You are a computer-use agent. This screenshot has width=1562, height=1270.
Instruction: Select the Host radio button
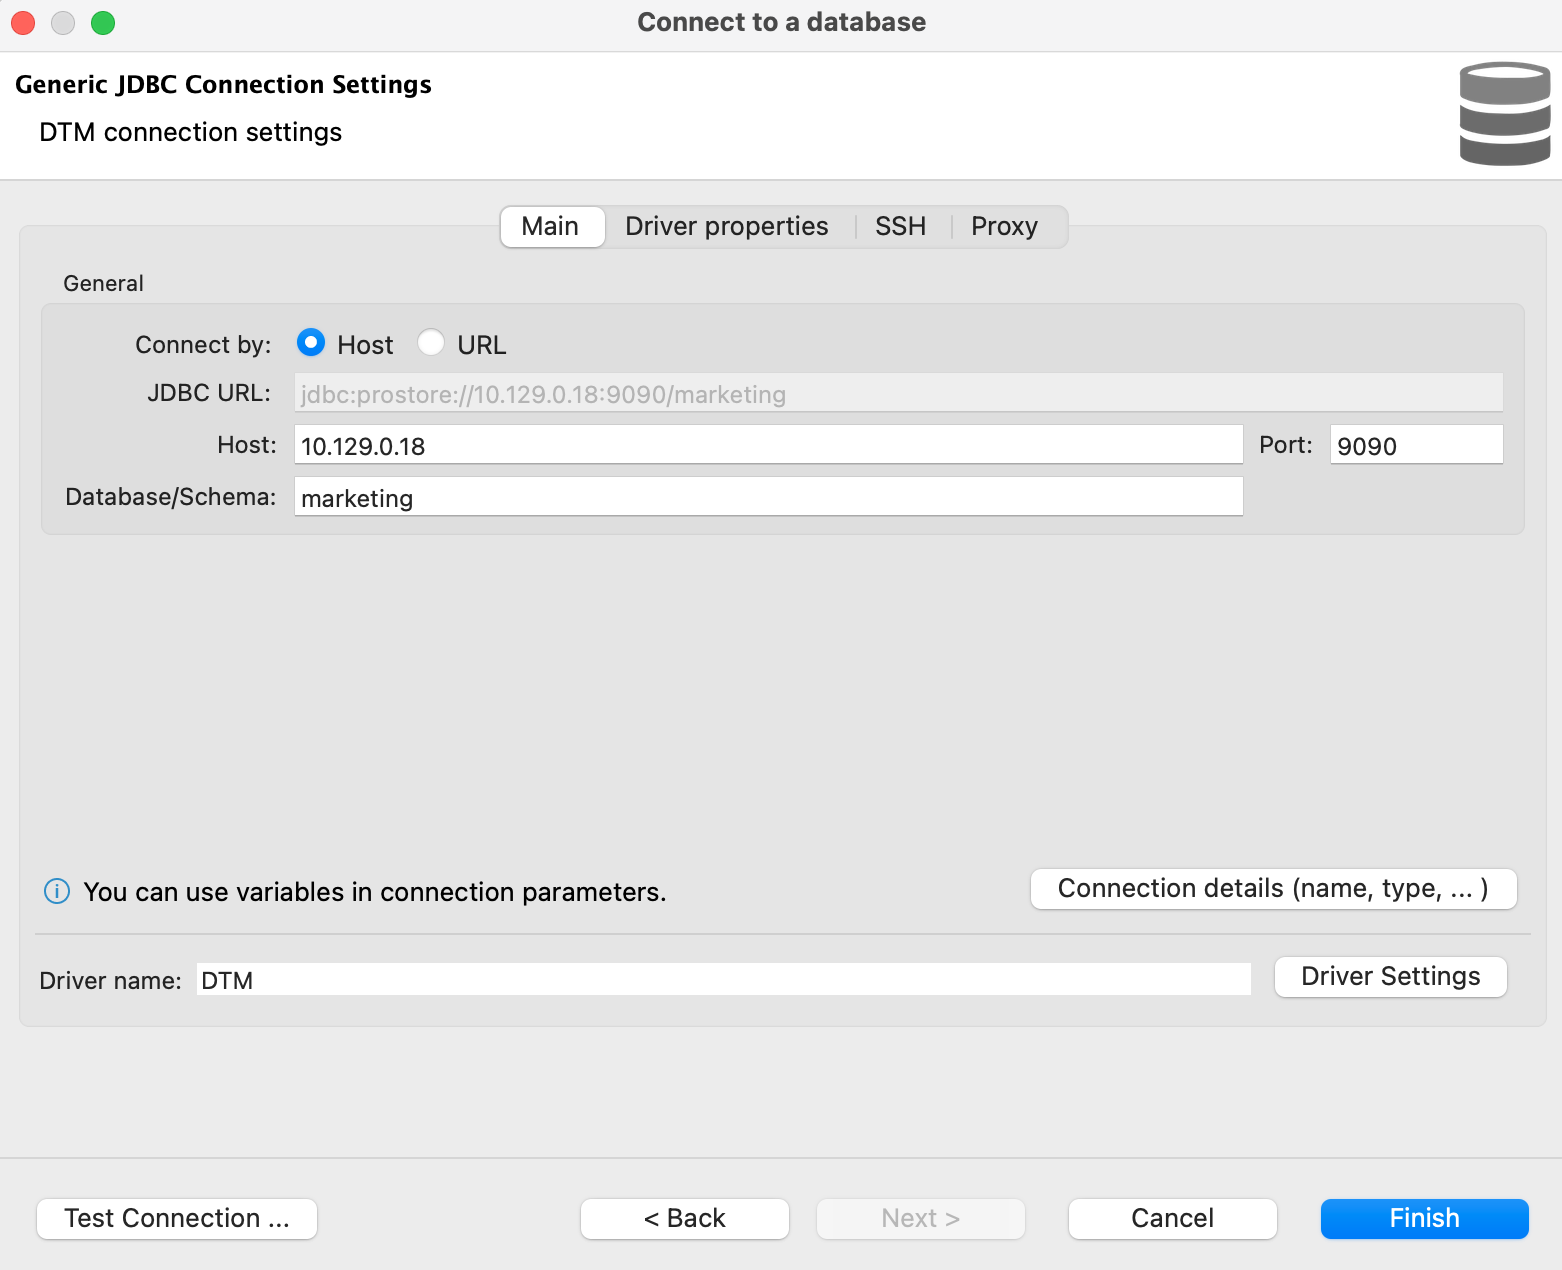coord(311,343)
